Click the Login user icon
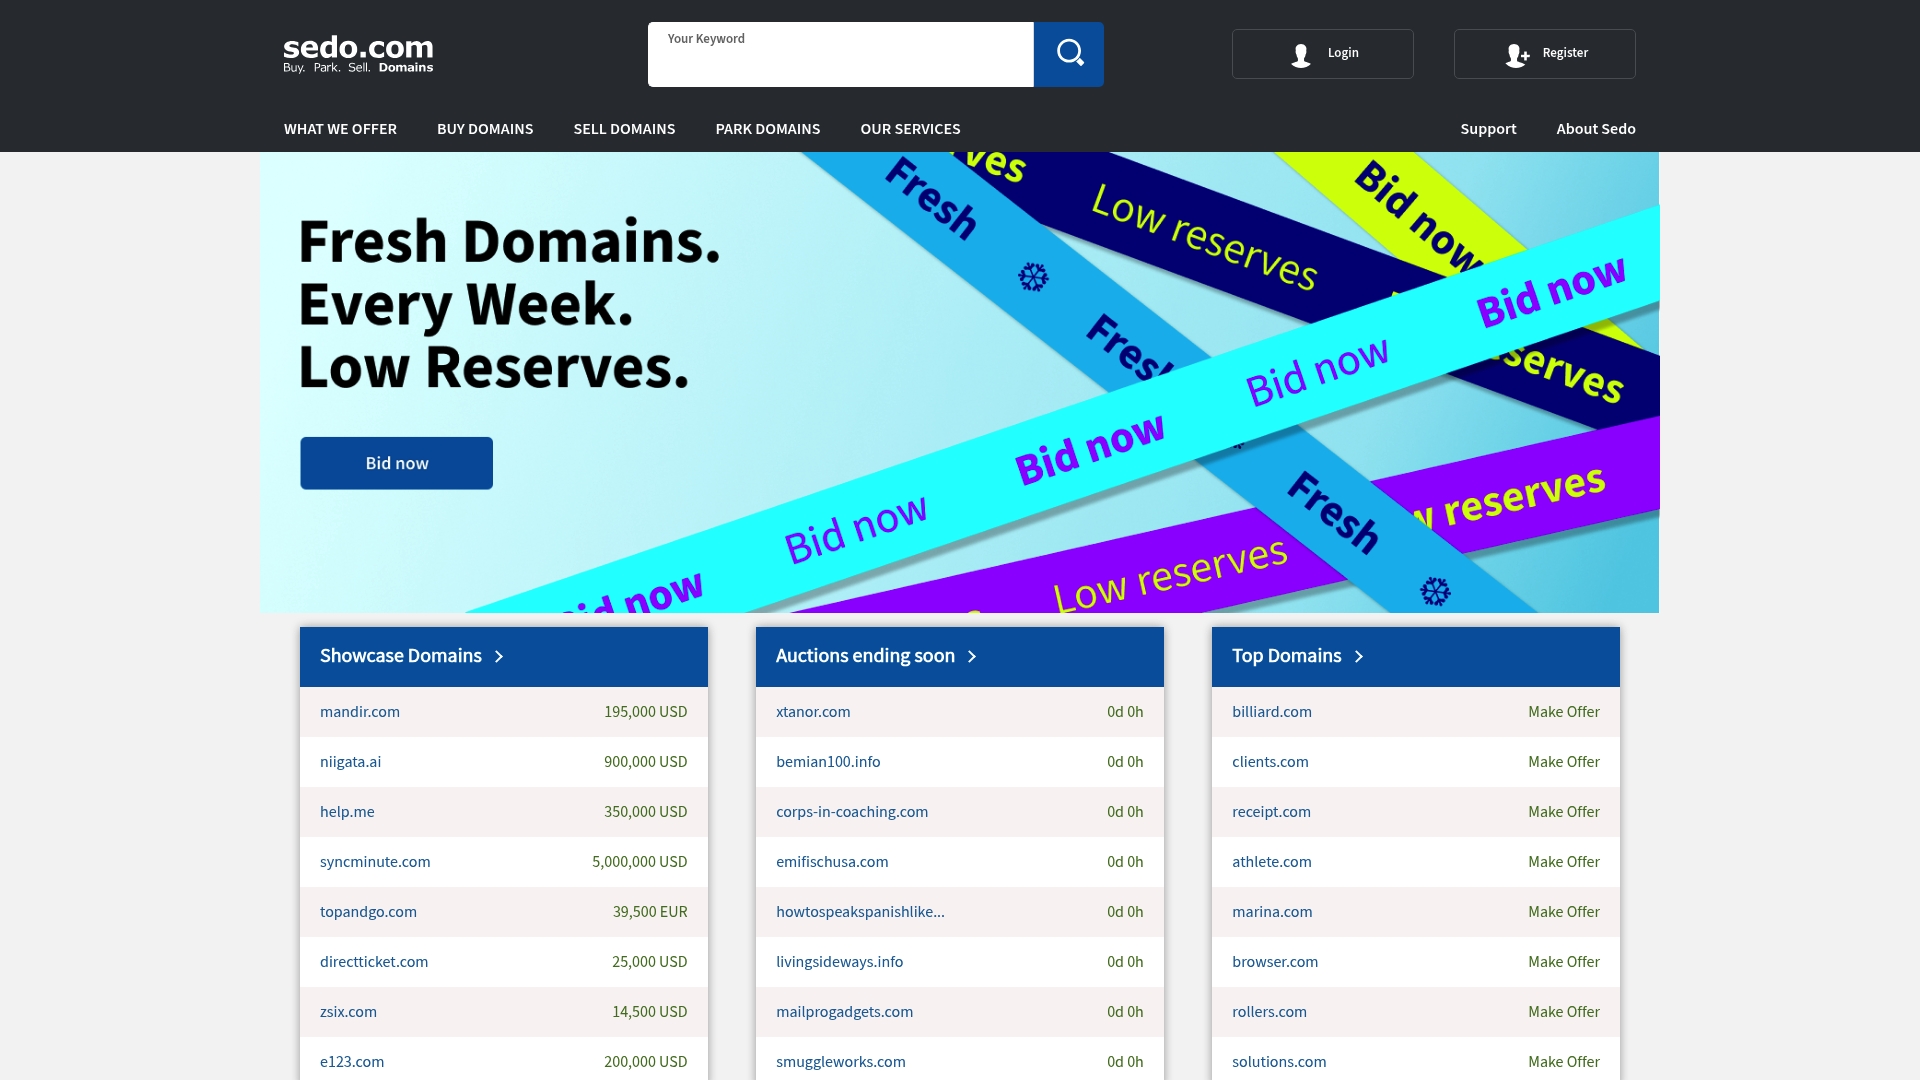This screenshot has width=1920, height=1080. 1299,54
